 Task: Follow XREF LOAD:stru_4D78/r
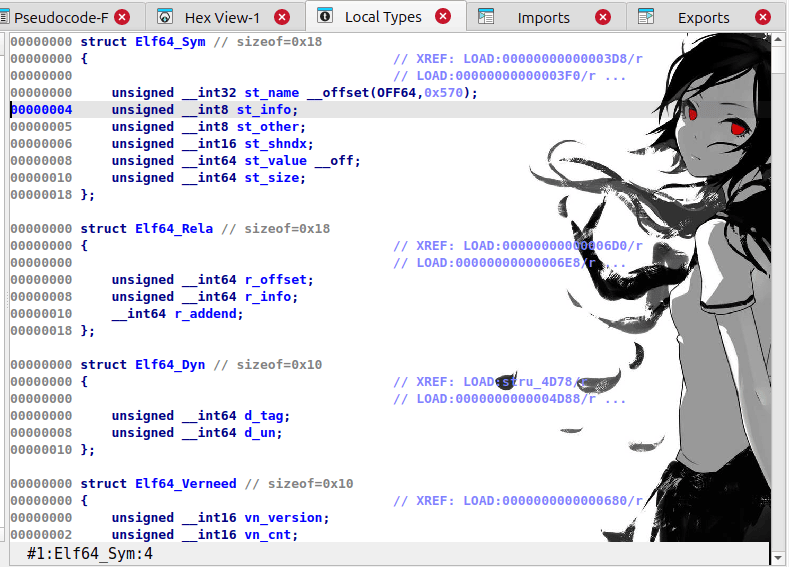525,382
